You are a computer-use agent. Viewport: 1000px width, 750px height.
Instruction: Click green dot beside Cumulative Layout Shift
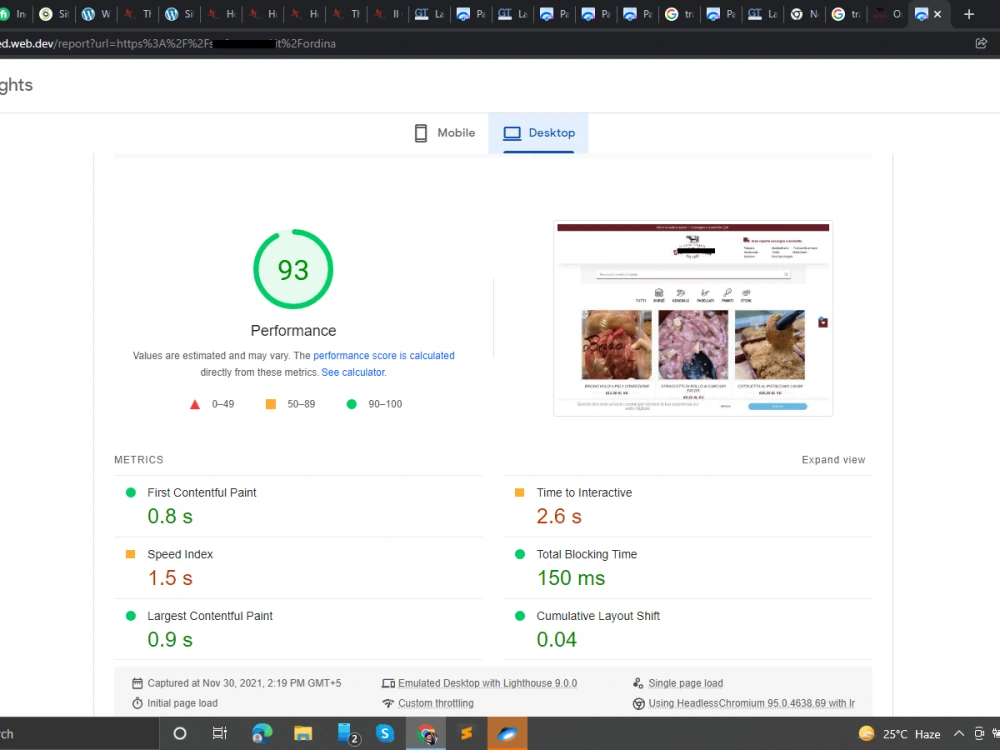coord(520,616)
